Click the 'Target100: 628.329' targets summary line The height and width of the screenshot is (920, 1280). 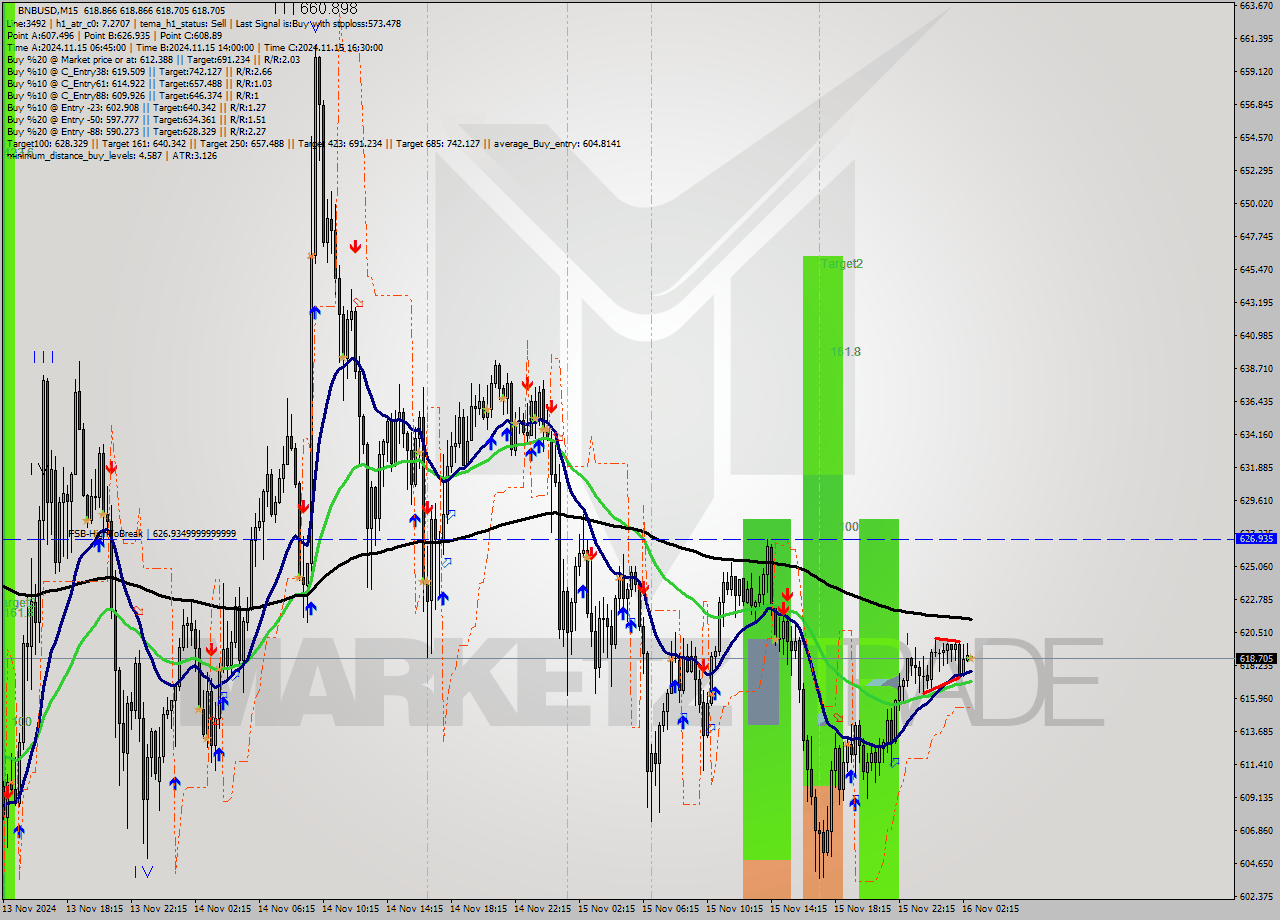(x=313, y=143)
